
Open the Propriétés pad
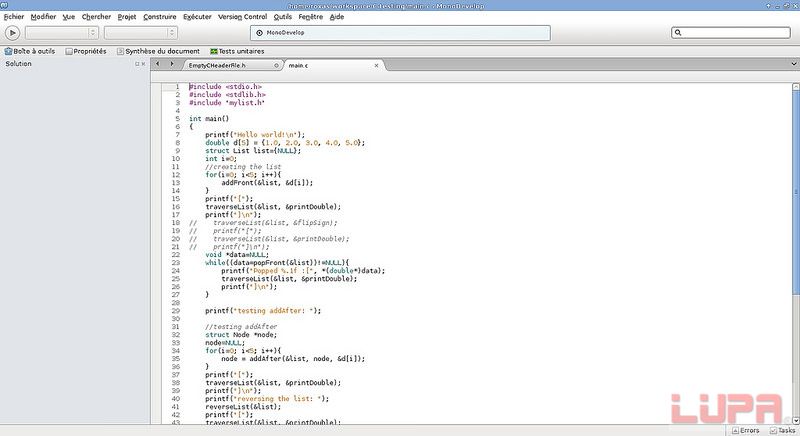pyautogui.click(x=86, y=52)
